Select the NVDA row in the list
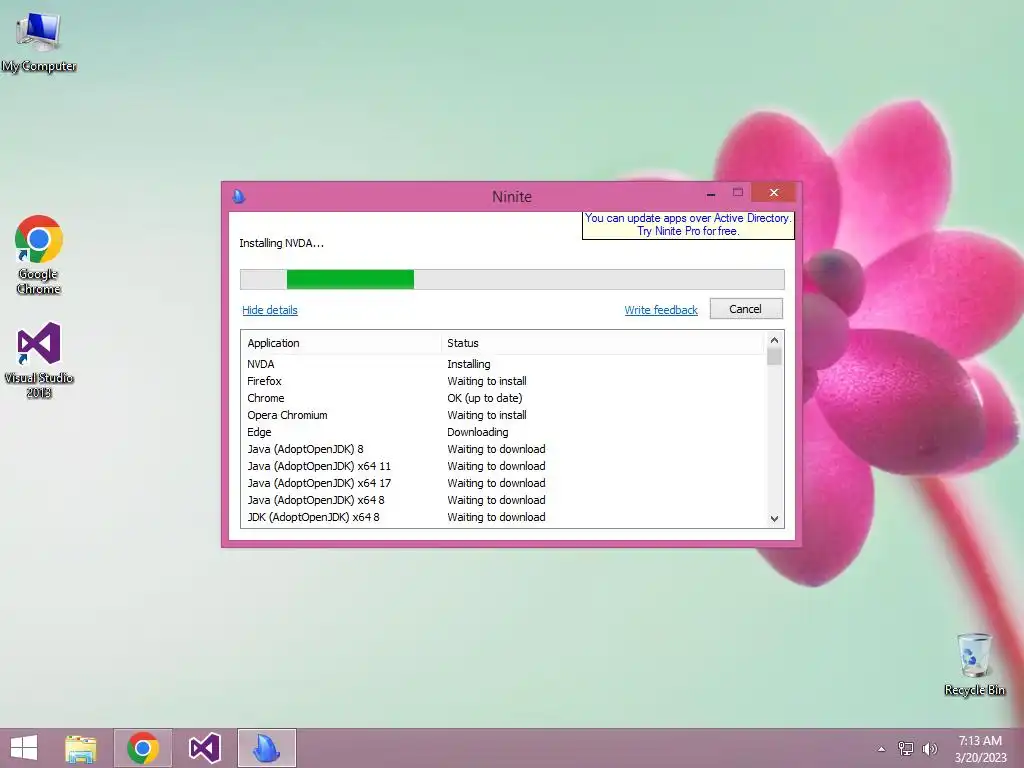 (503, 364)
